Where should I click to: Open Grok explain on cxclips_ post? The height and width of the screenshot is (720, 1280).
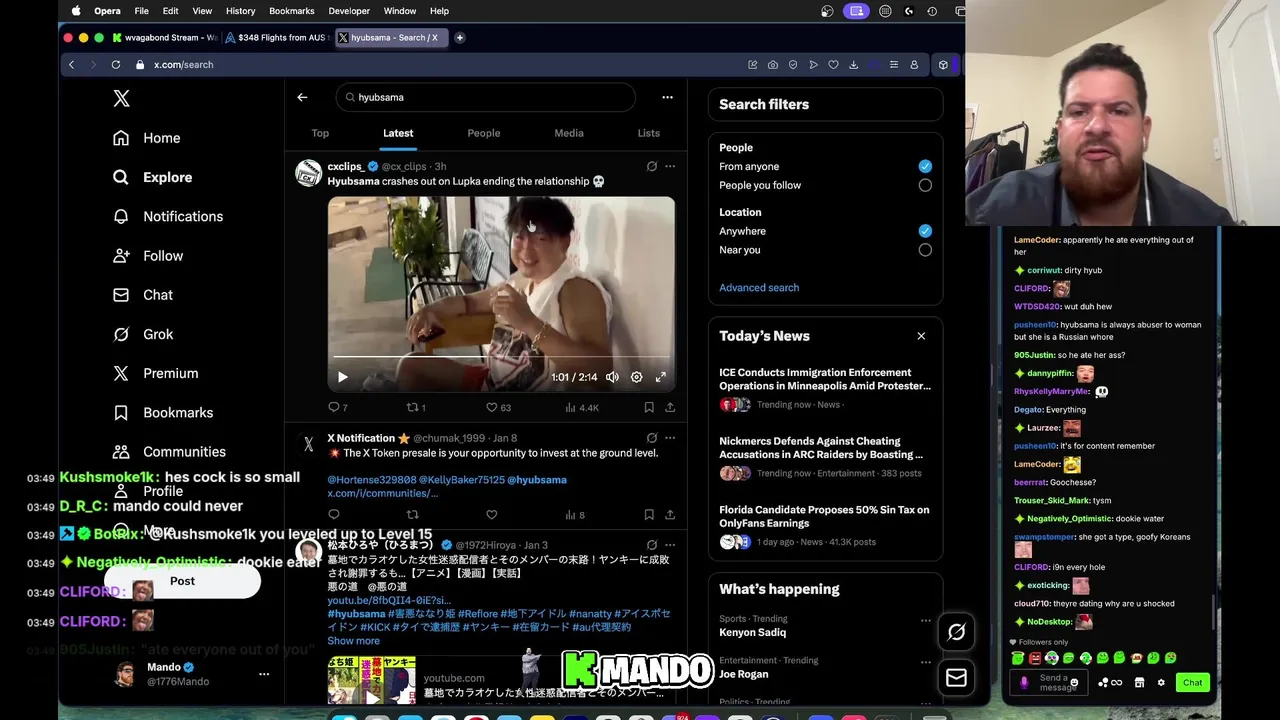652,166
